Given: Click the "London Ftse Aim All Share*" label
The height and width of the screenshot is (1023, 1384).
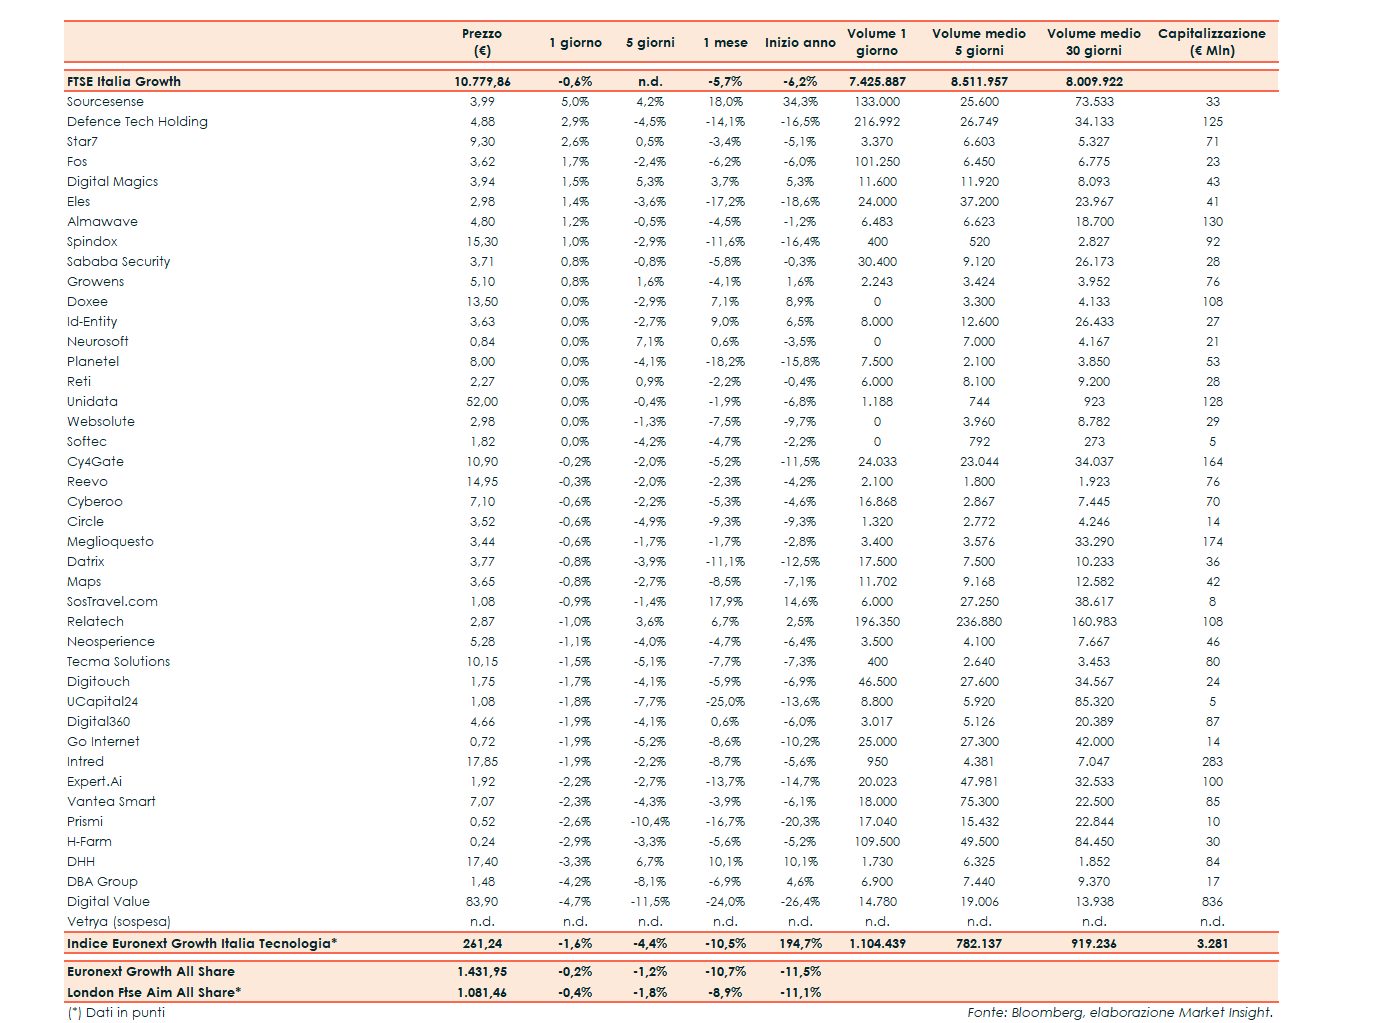Looking at the screenshot, I should (x=154, y=992).
